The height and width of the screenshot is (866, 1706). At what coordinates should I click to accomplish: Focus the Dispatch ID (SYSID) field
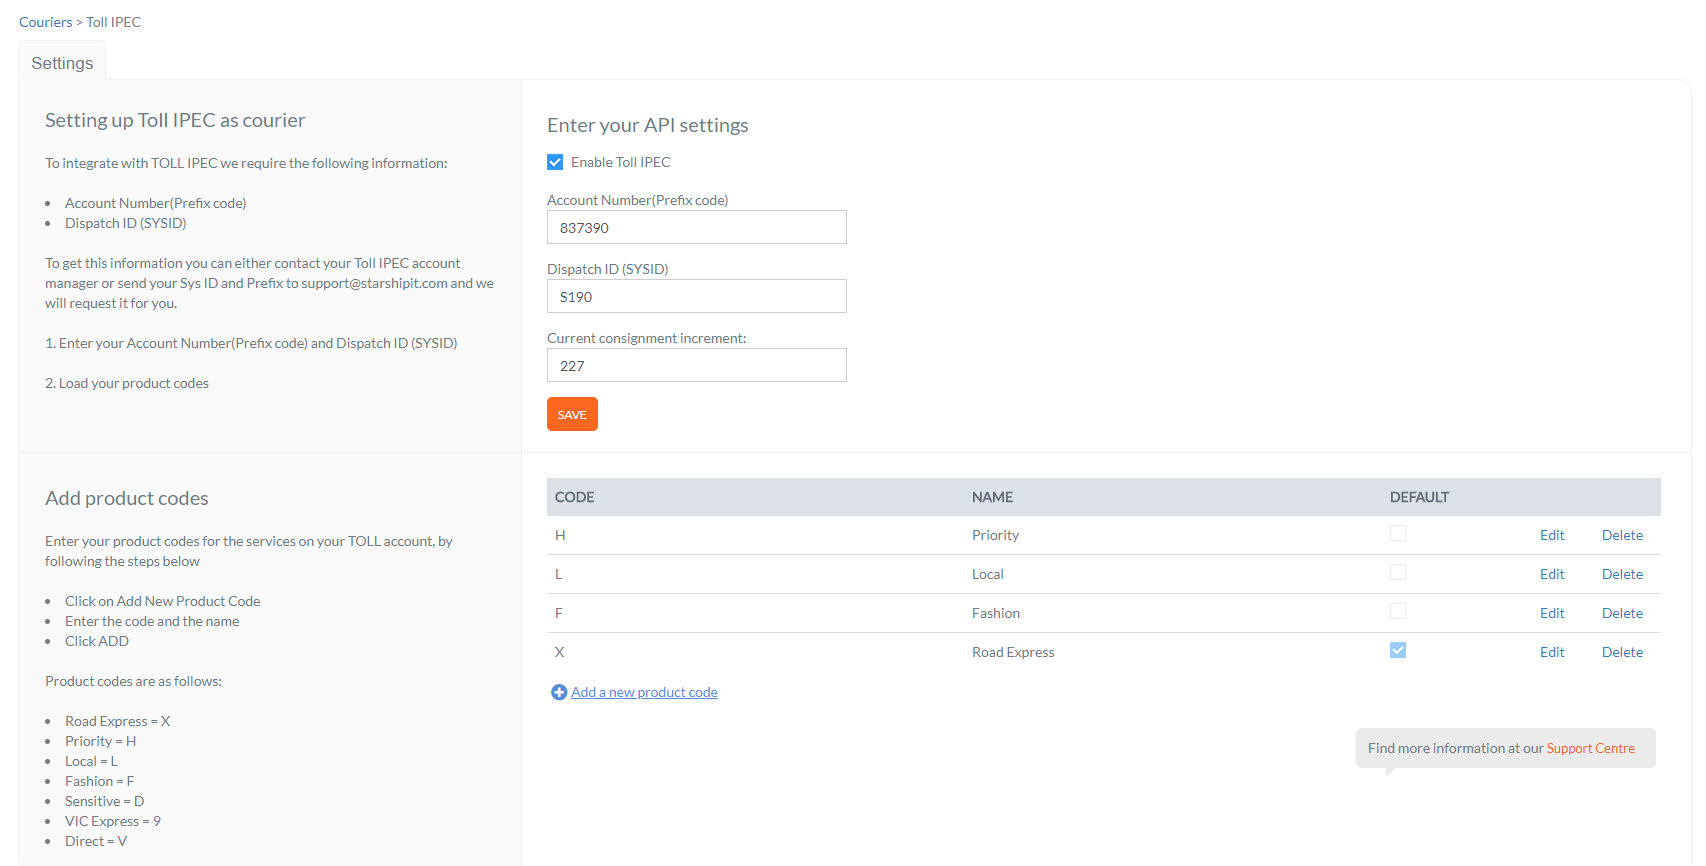(697, 296)
